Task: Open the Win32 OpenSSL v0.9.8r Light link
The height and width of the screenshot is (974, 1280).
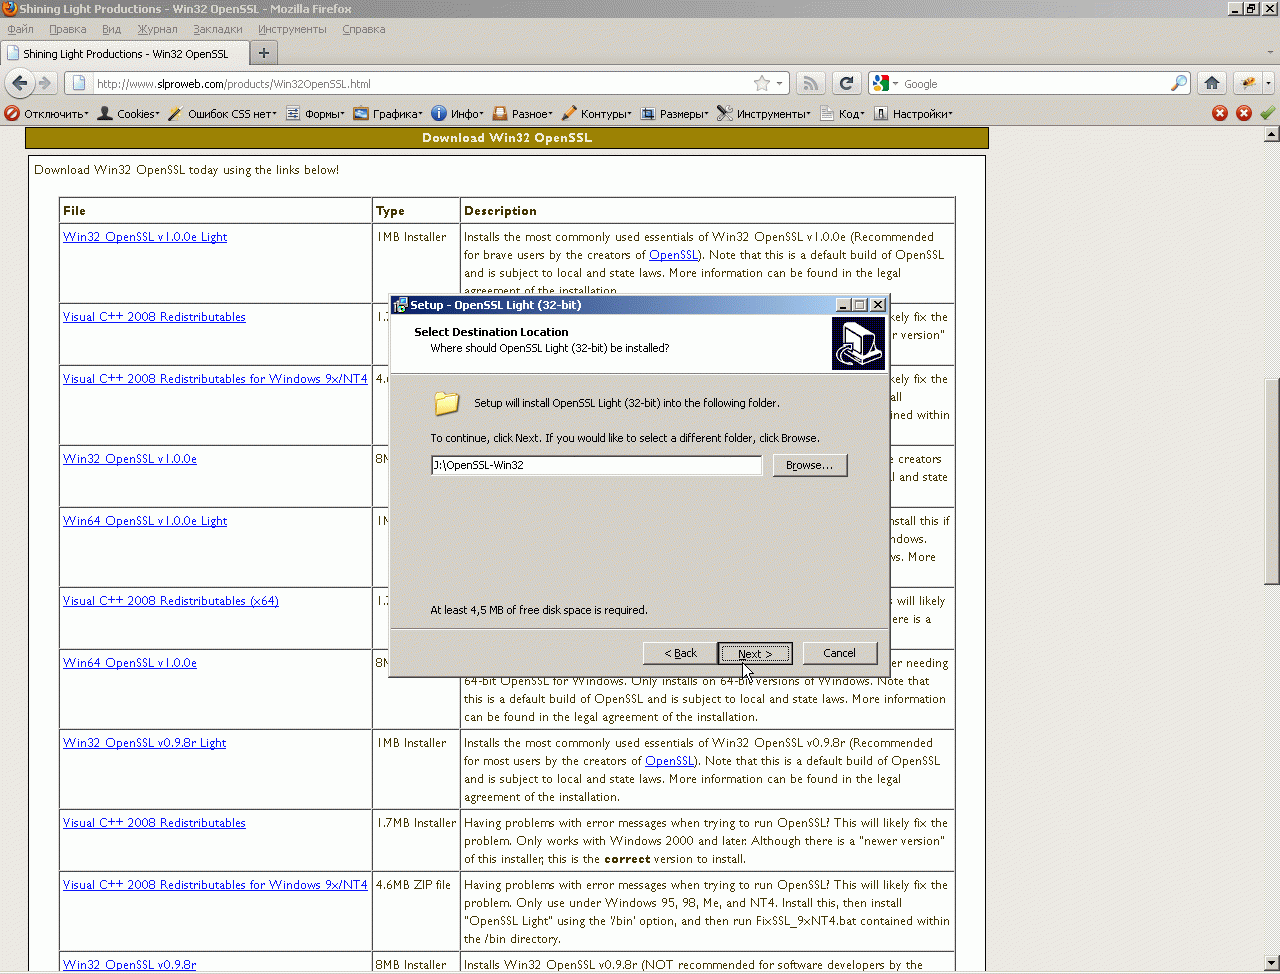Action: coord(144,743)
